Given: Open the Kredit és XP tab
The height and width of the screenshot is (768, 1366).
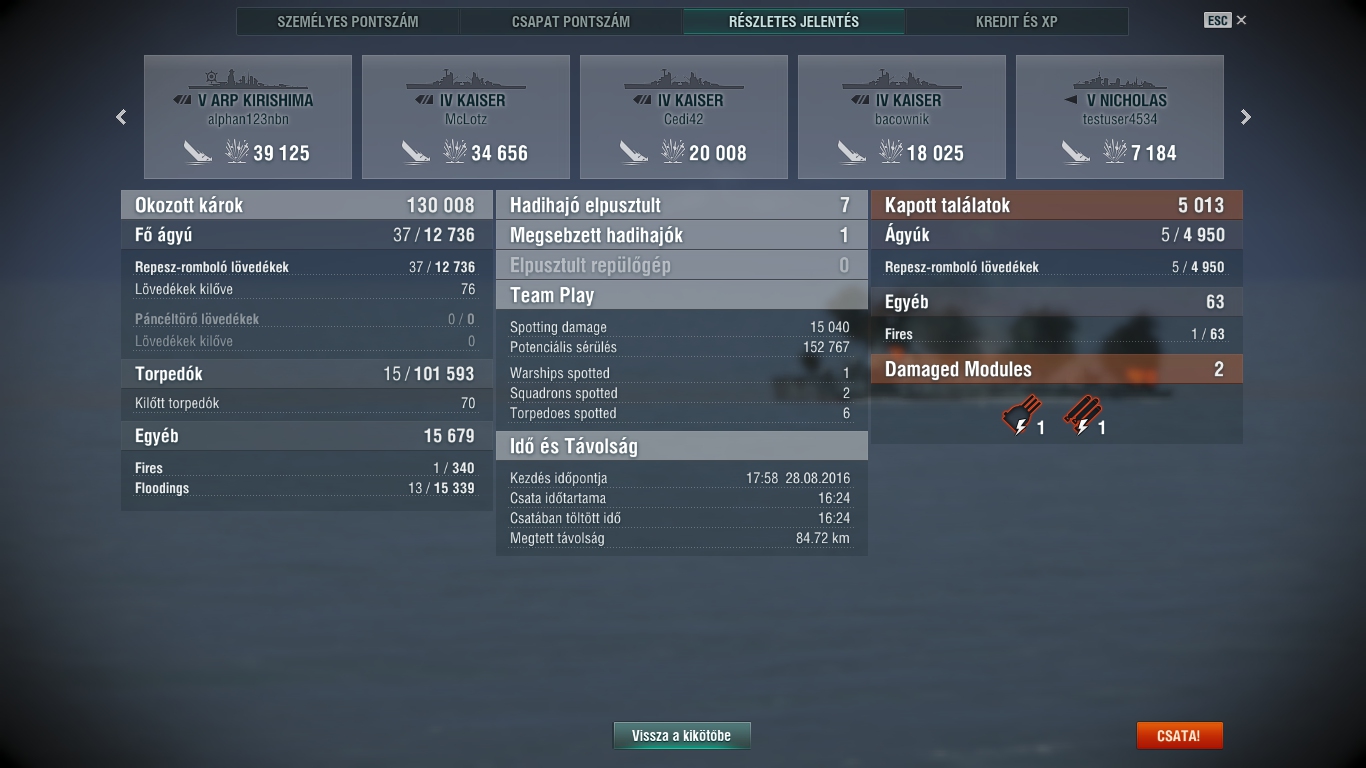Looking at the screenshot, I should pyautogui.click(x=1016, y=21).
